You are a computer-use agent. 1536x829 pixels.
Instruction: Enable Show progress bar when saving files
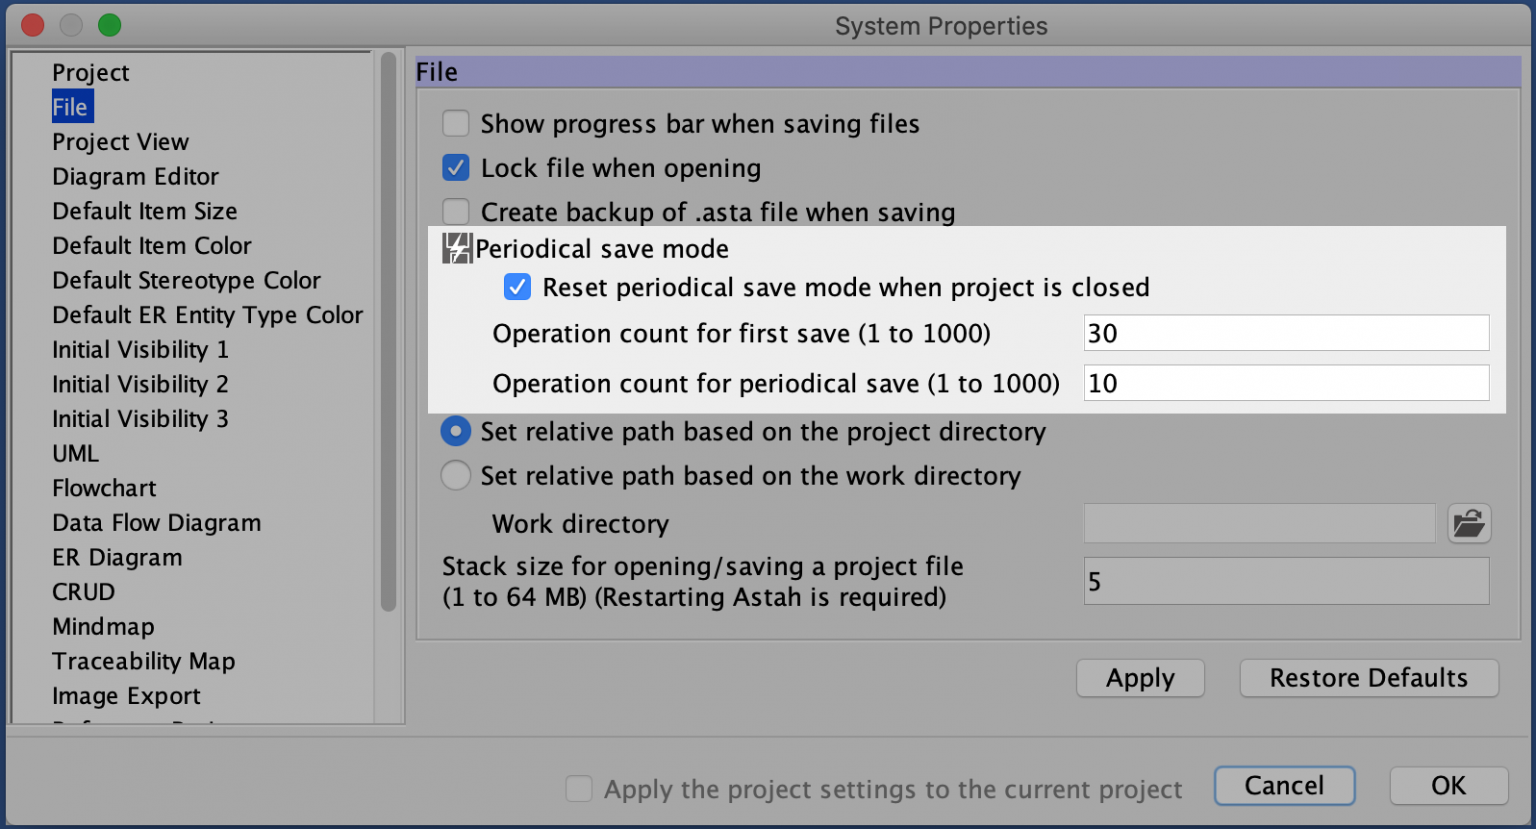click(x=456, y=124)
